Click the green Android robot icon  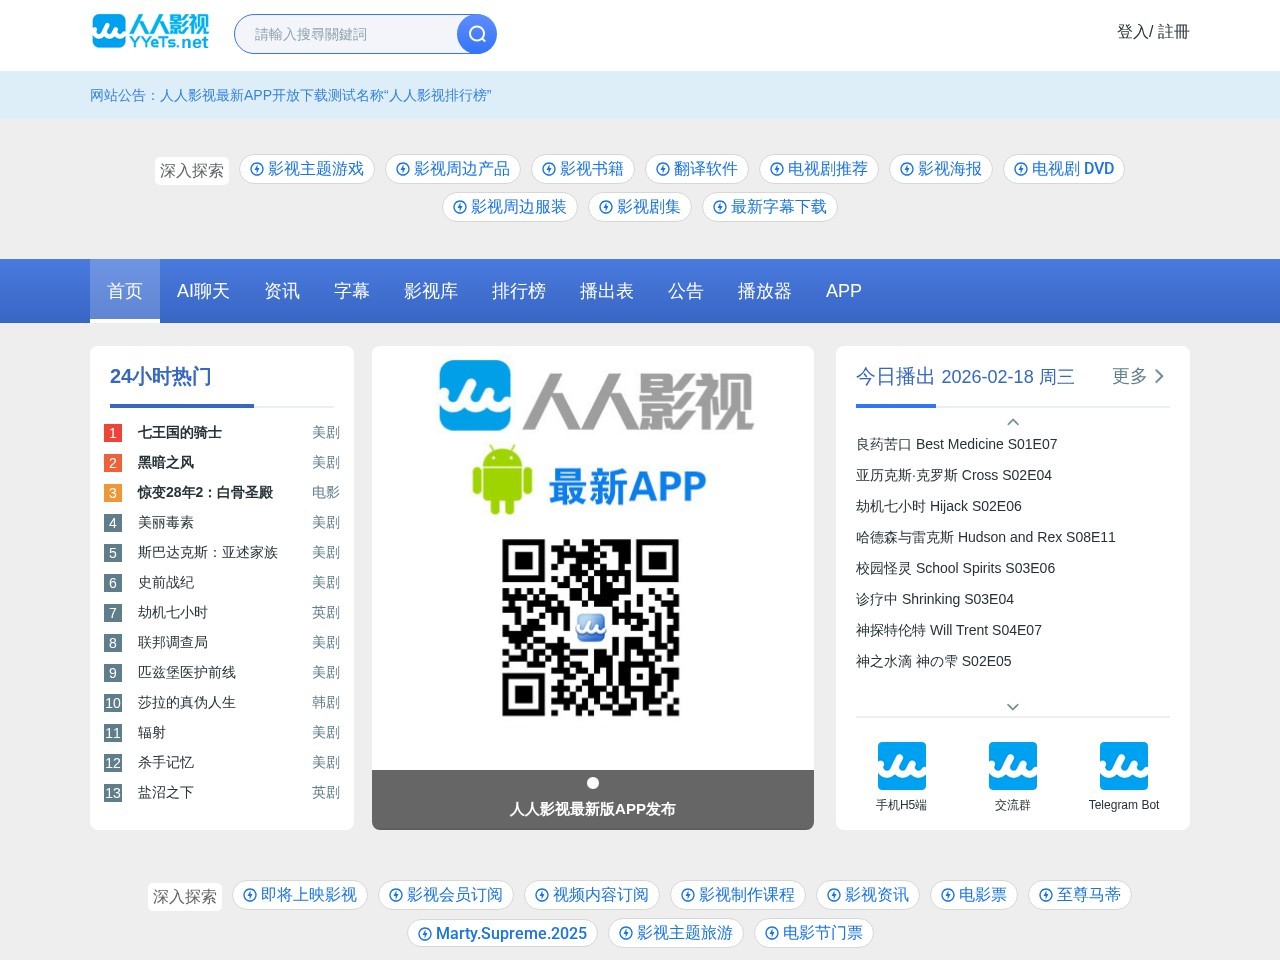(x=502, y=480)
